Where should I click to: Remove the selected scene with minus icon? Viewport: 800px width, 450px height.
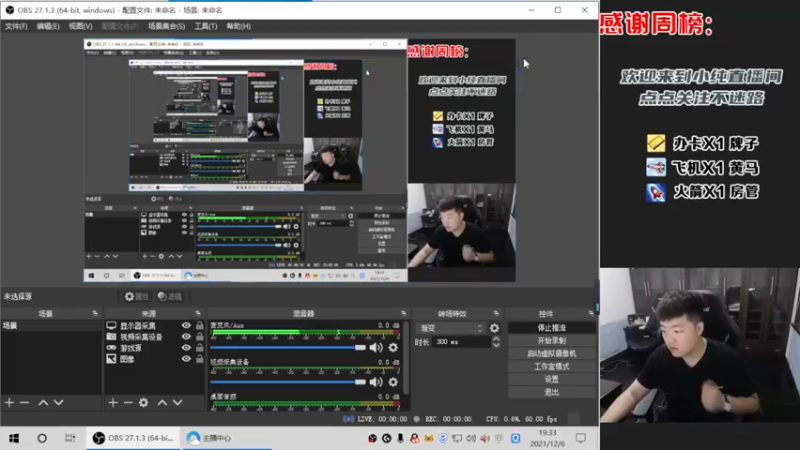coord(24,403)
